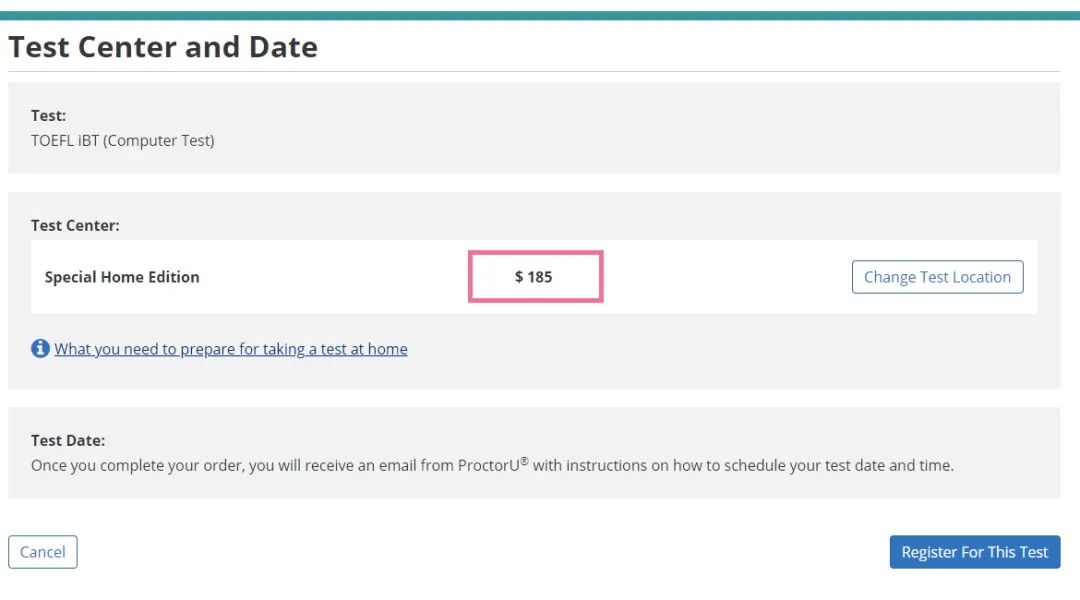Screen dimensions: 1080x600
Task: Click the ProctorU email instructions sentence
Action: click(x=492, y=465)
